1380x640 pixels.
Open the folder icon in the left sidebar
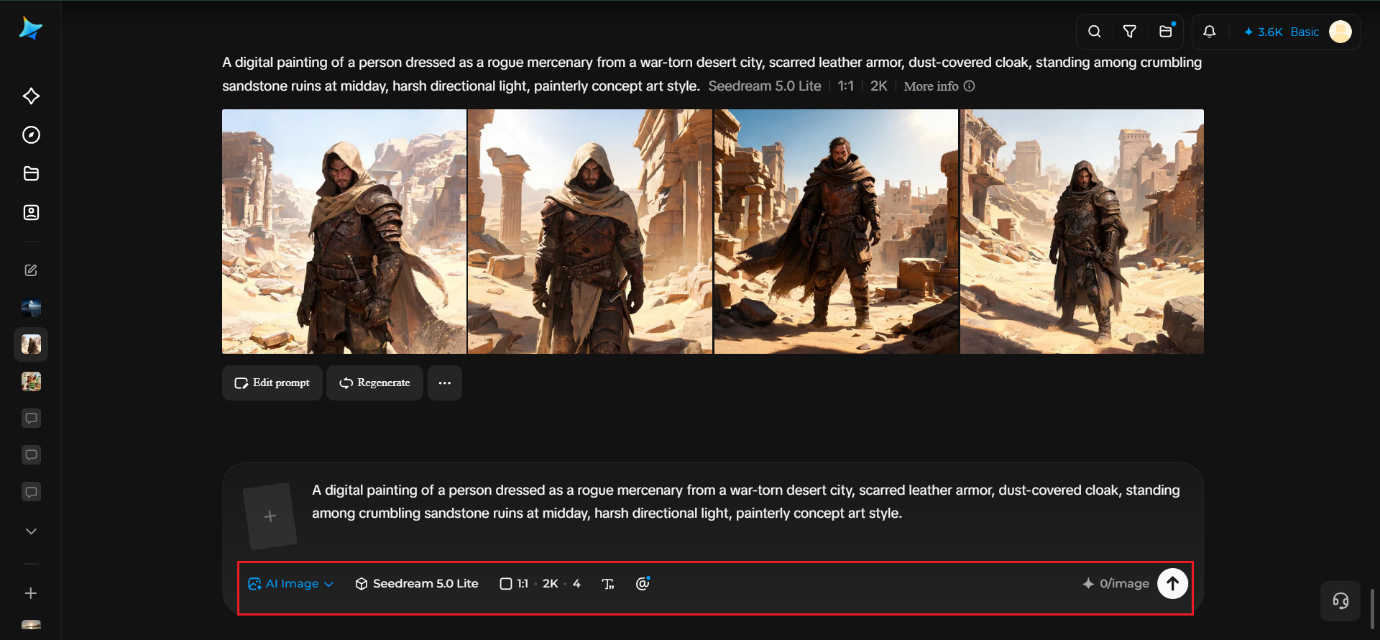[x=31, y=174]
